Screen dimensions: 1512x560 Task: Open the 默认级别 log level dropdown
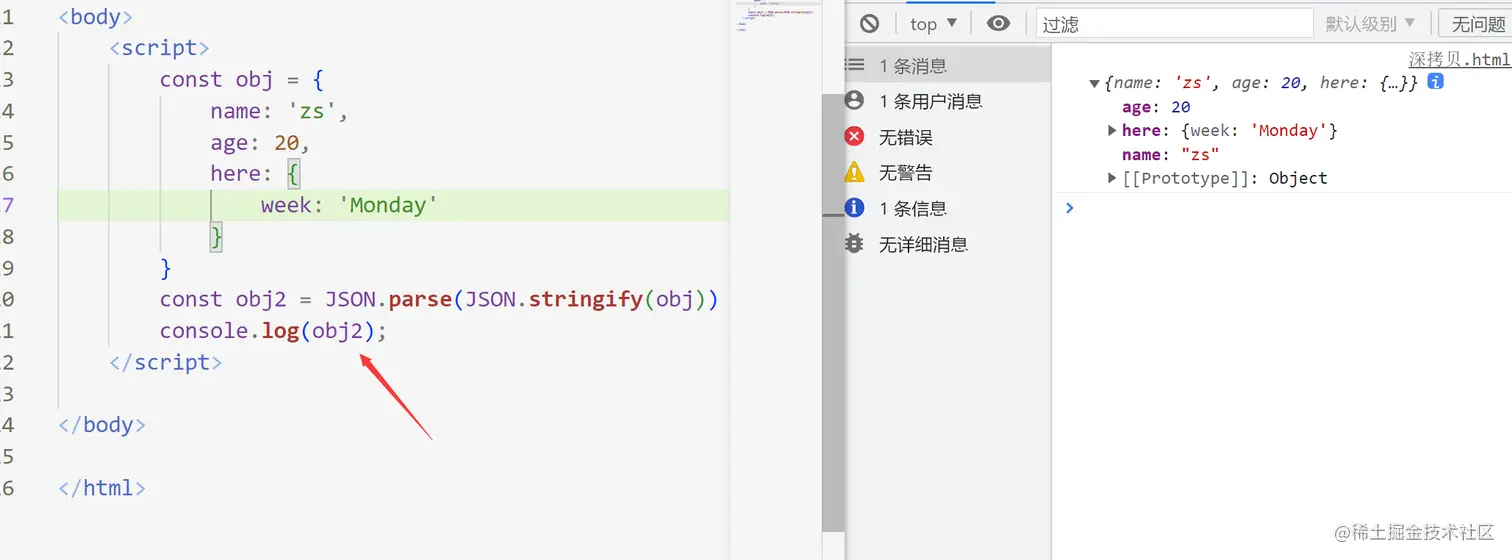coord(1371,23)
